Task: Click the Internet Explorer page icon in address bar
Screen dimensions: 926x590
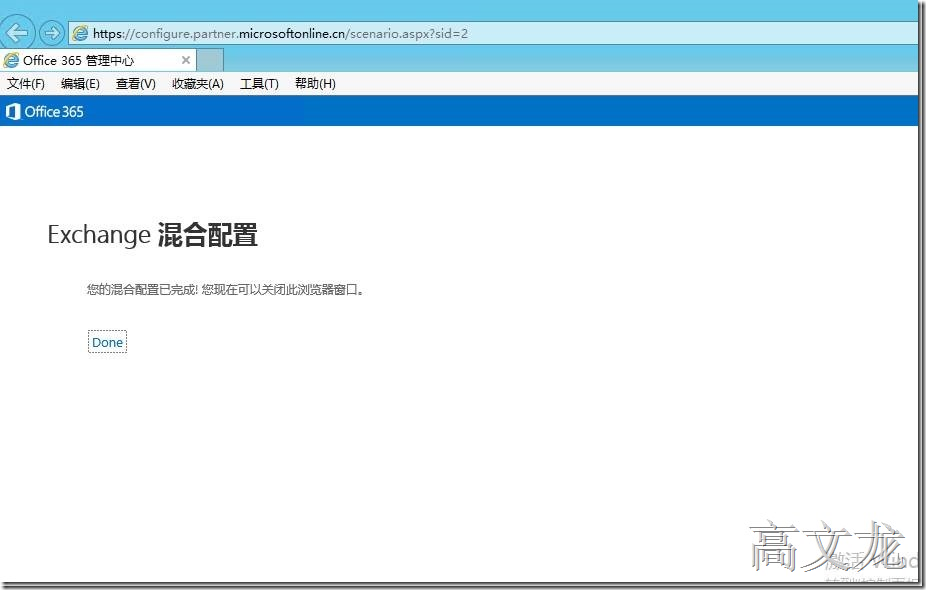Action: coord(80,34)
